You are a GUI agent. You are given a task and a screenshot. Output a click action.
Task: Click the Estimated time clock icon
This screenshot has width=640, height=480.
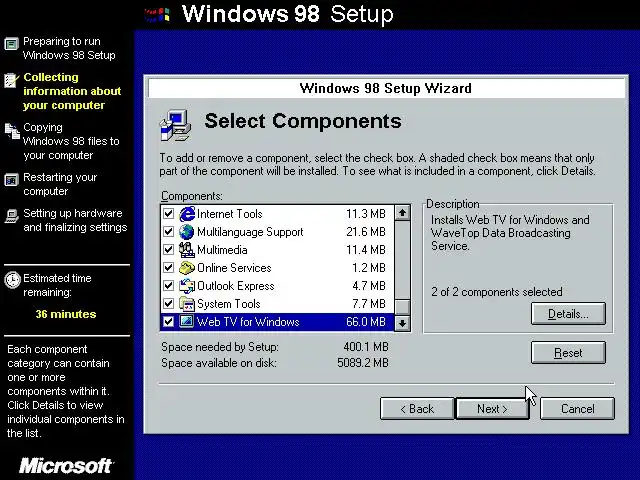tap(12, 280)
